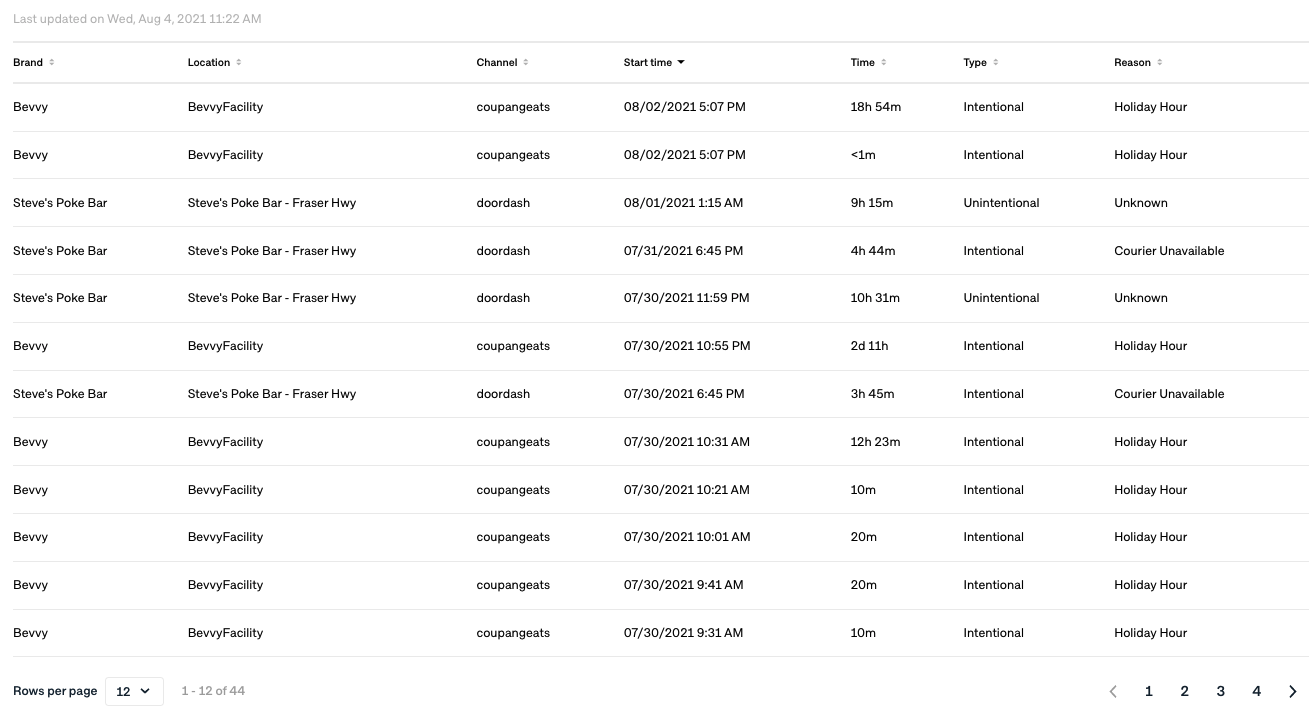This screenshot has width=1315, height=715.
Task: Click the Last updated timestamp text
Action: tap(138, 19)
